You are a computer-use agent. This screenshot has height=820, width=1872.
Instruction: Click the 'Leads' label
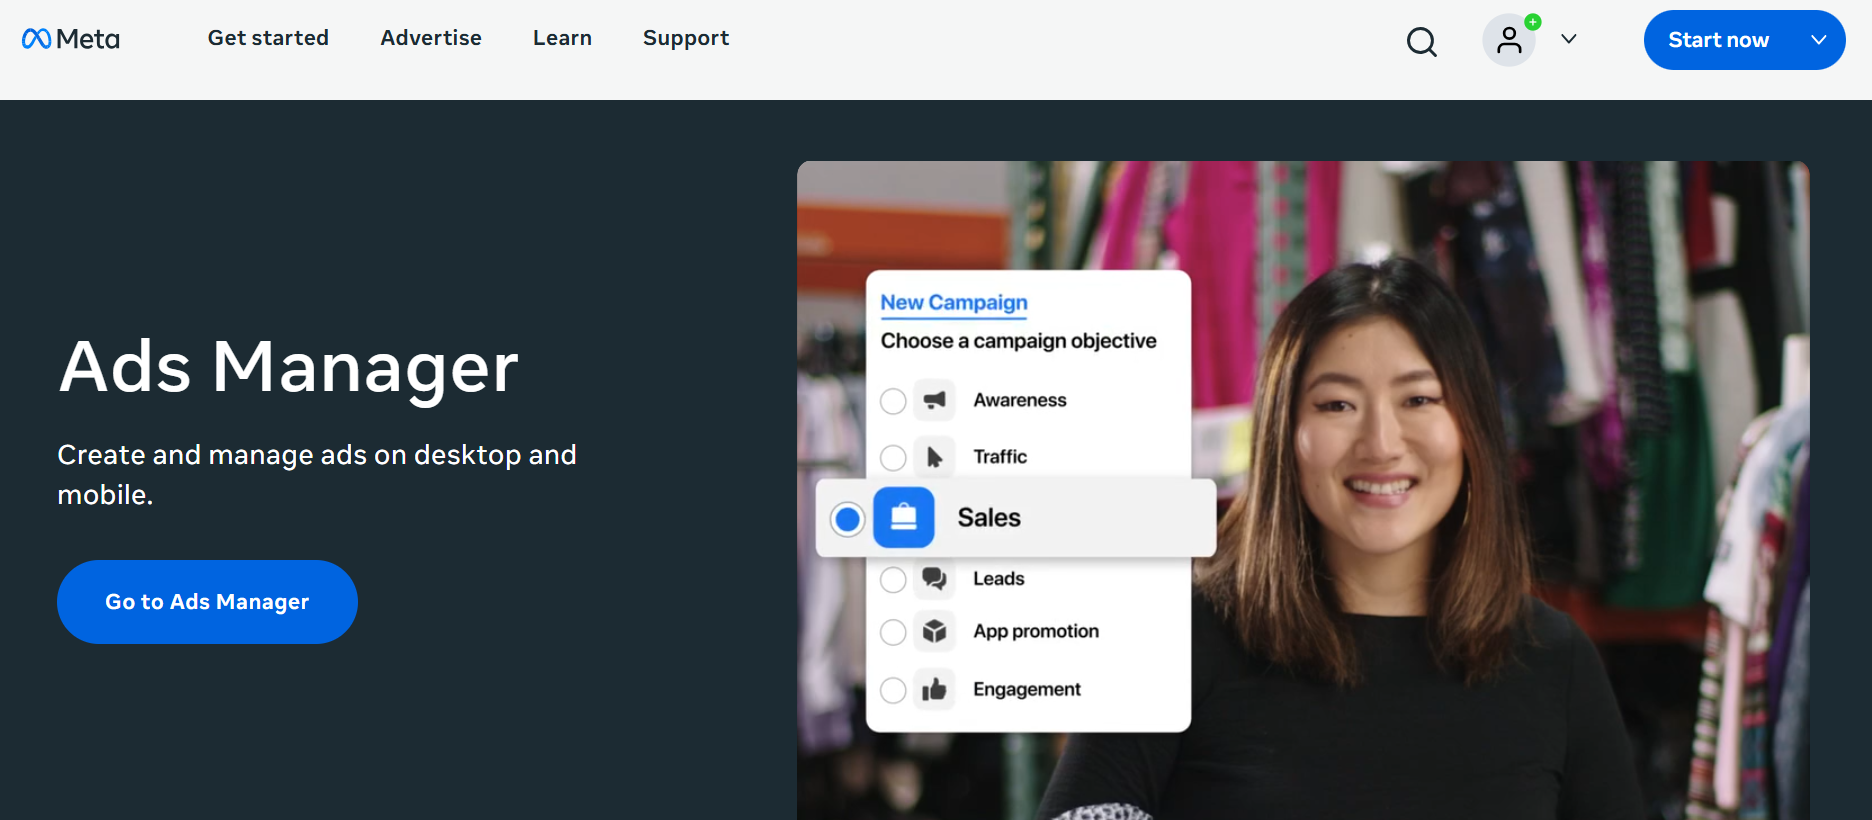[999, 579]
